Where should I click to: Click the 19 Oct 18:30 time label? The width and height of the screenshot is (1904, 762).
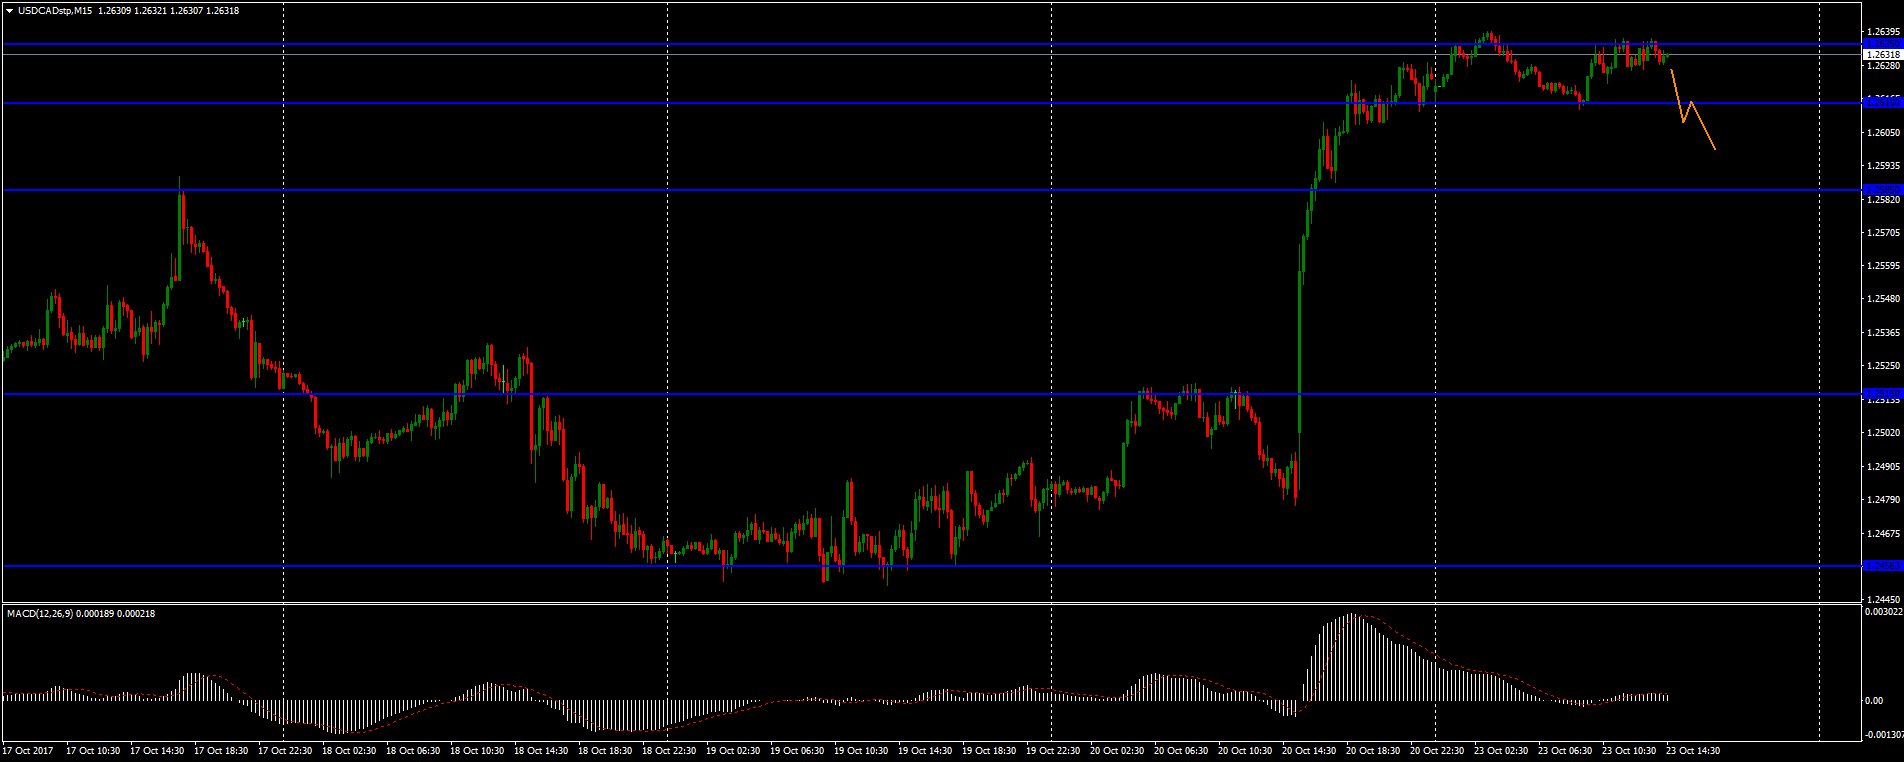989,750
